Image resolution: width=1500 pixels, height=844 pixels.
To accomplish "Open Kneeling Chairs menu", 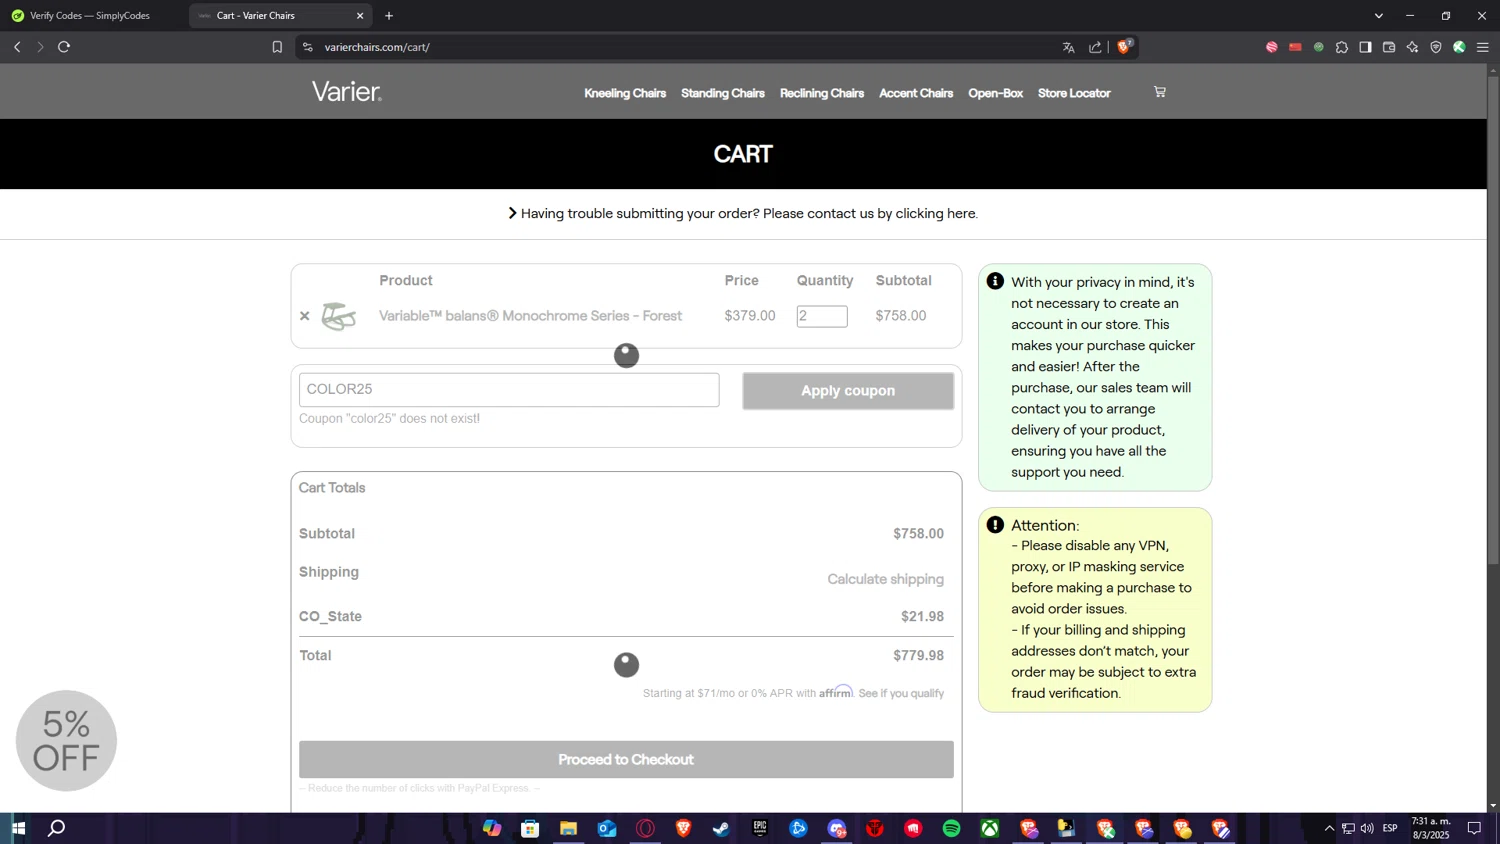I will (625, 93).
